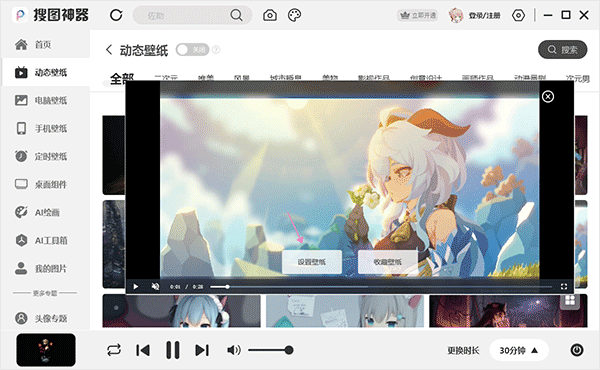Skip to next wallpaper

pos(202,350)
